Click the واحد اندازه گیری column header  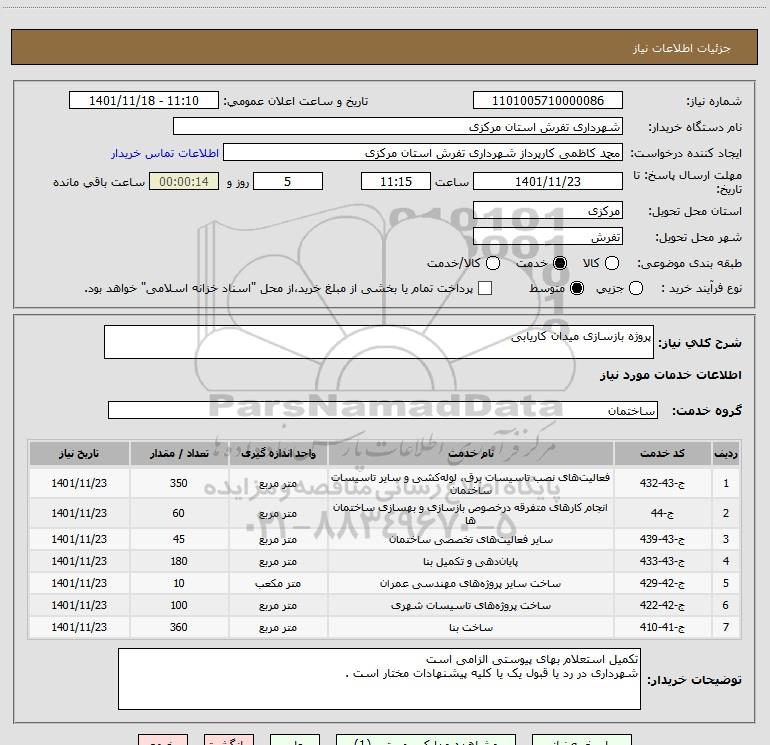tap(278, 453)
